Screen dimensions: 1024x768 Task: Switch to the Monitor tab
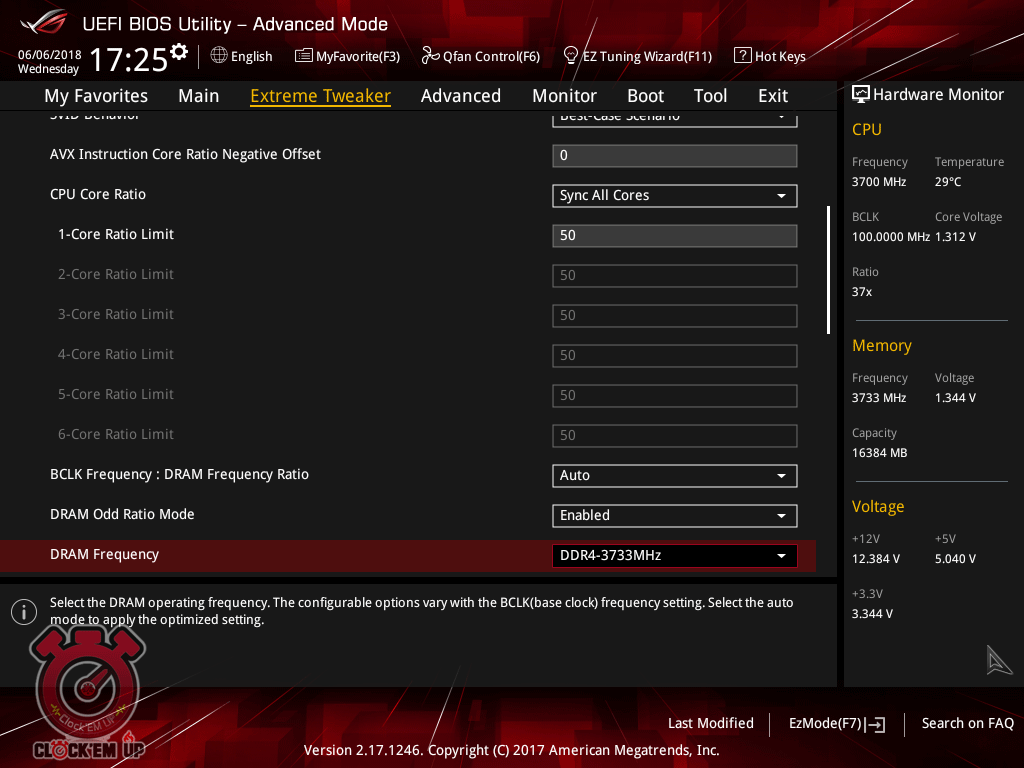click(564, 96)
